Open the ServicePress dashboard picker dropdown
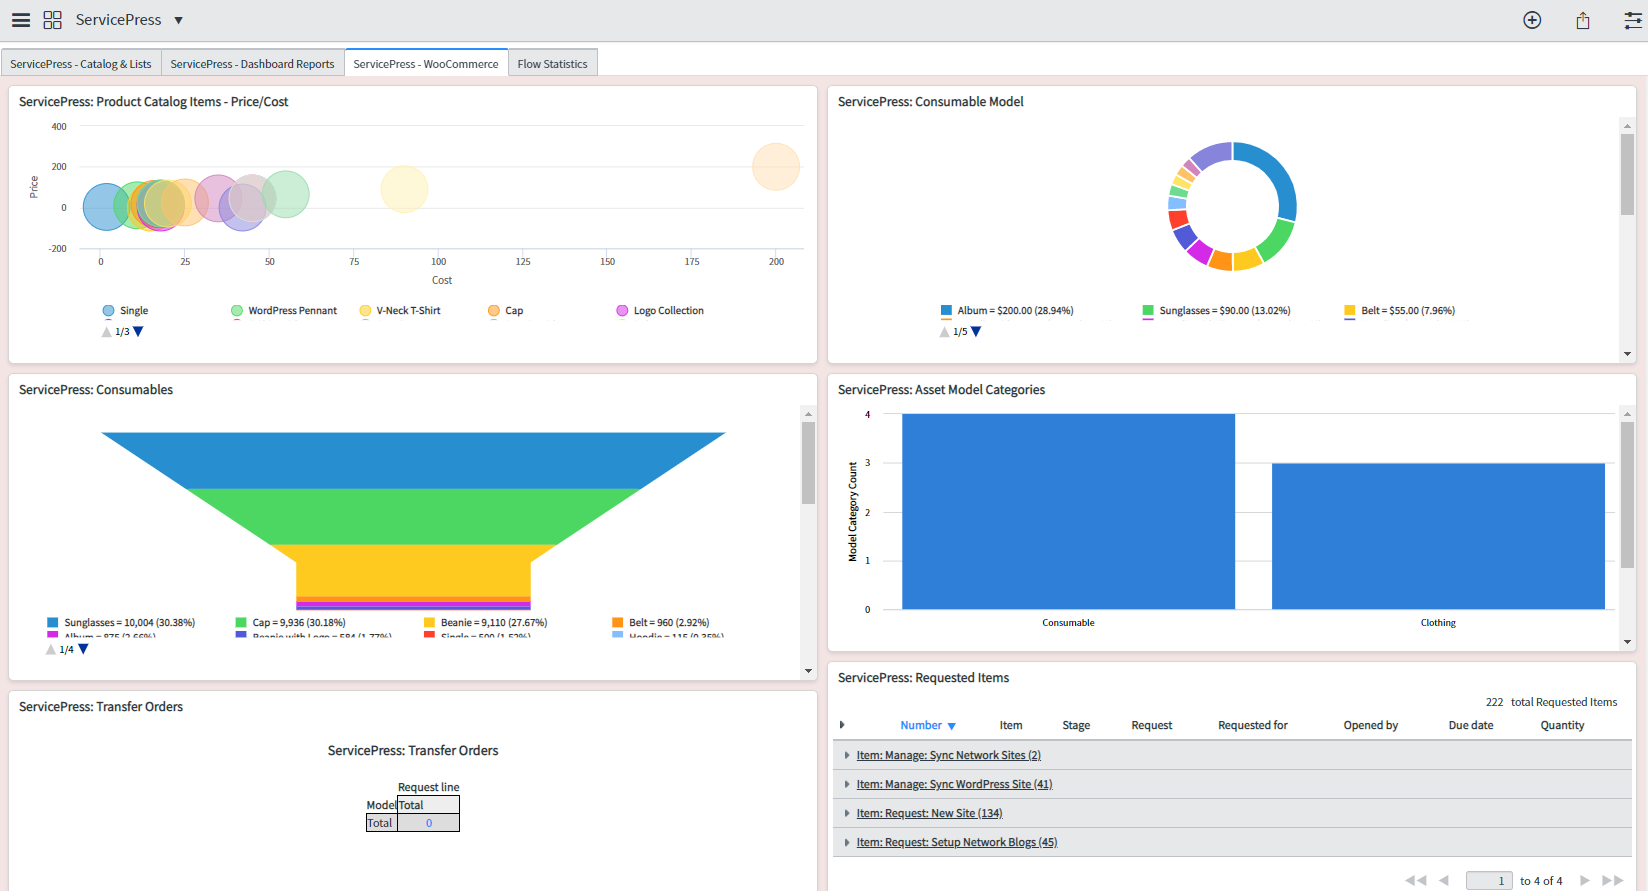1648x891 pixels. pos(178,20)
